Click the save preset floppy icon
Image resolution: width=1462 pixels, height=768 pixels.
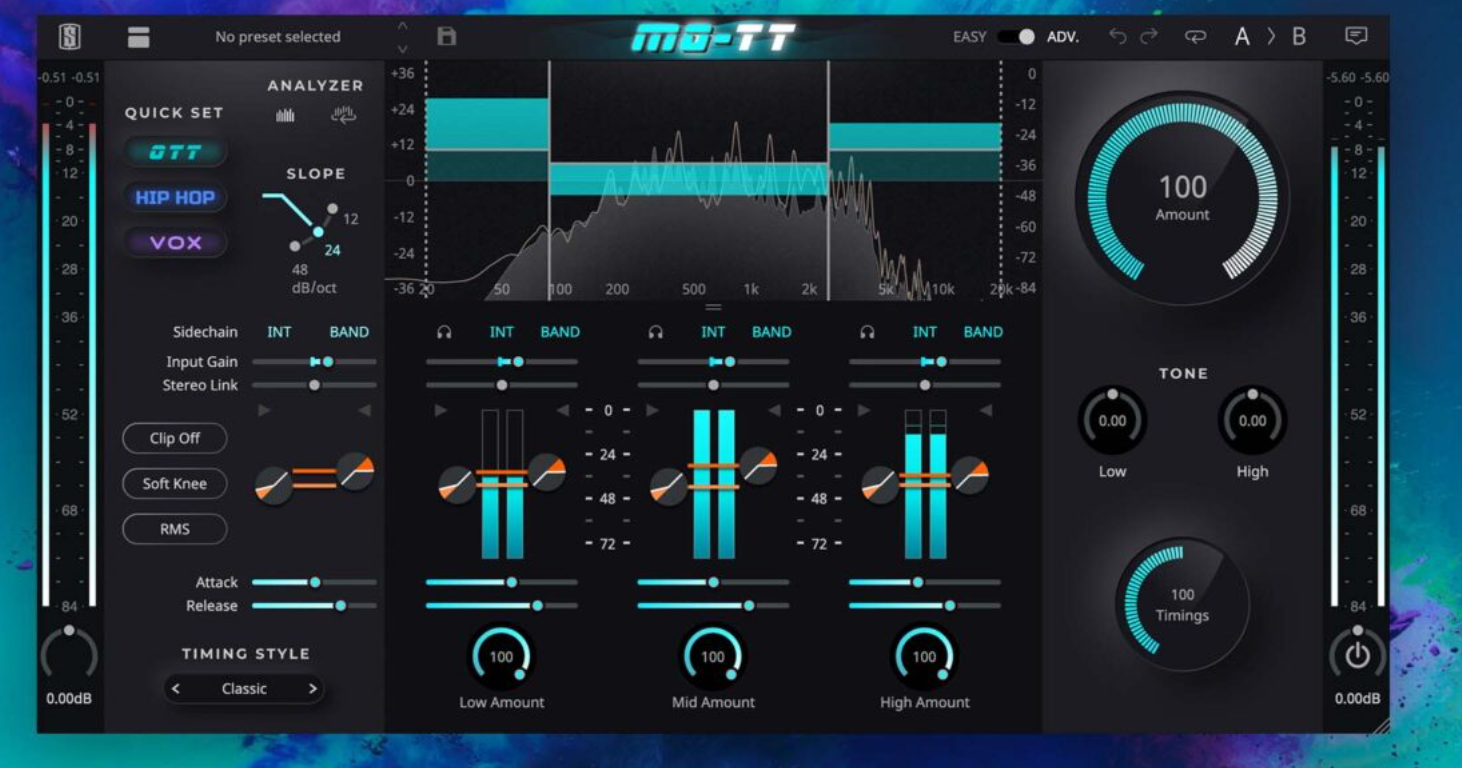tap(447, 37)
